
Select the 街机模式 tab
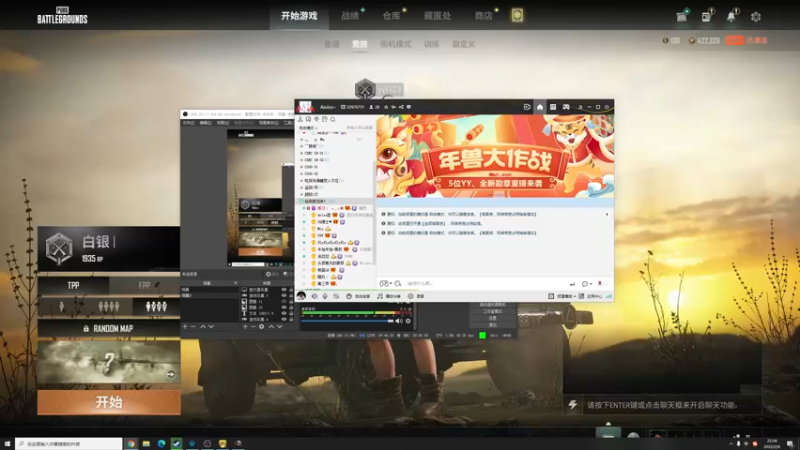(x=395, y=44)
